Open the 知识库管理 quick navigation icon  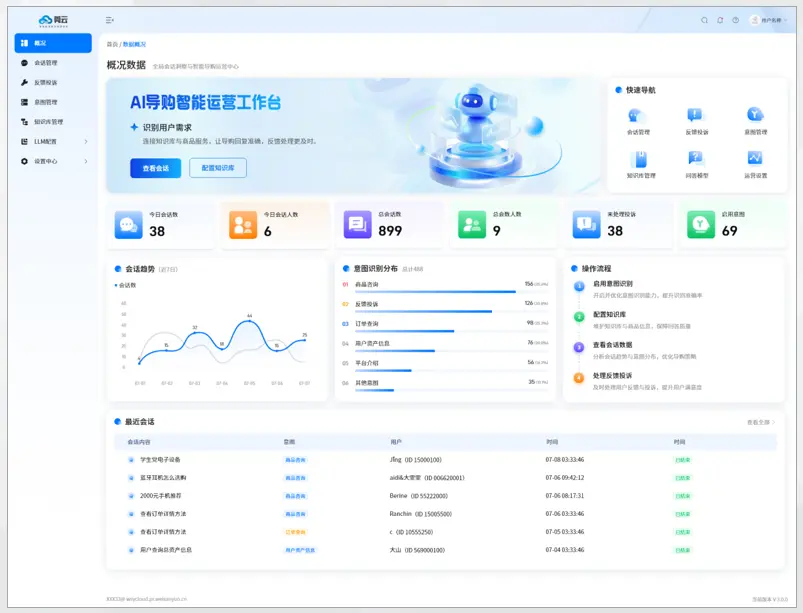pos(638,159)
